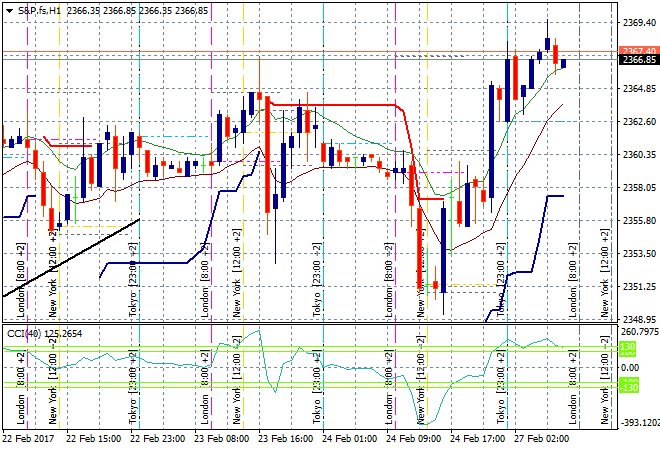Select the black diagonal trendline
This screenshot has height=450, width=660.
(x=70, y=257)
